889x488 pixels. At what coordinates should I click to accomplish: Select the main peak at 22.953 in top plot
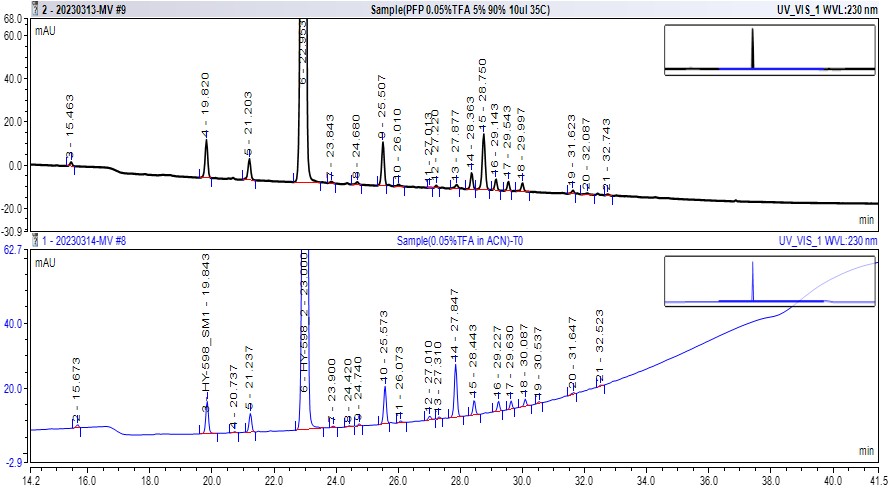(303, 100)
